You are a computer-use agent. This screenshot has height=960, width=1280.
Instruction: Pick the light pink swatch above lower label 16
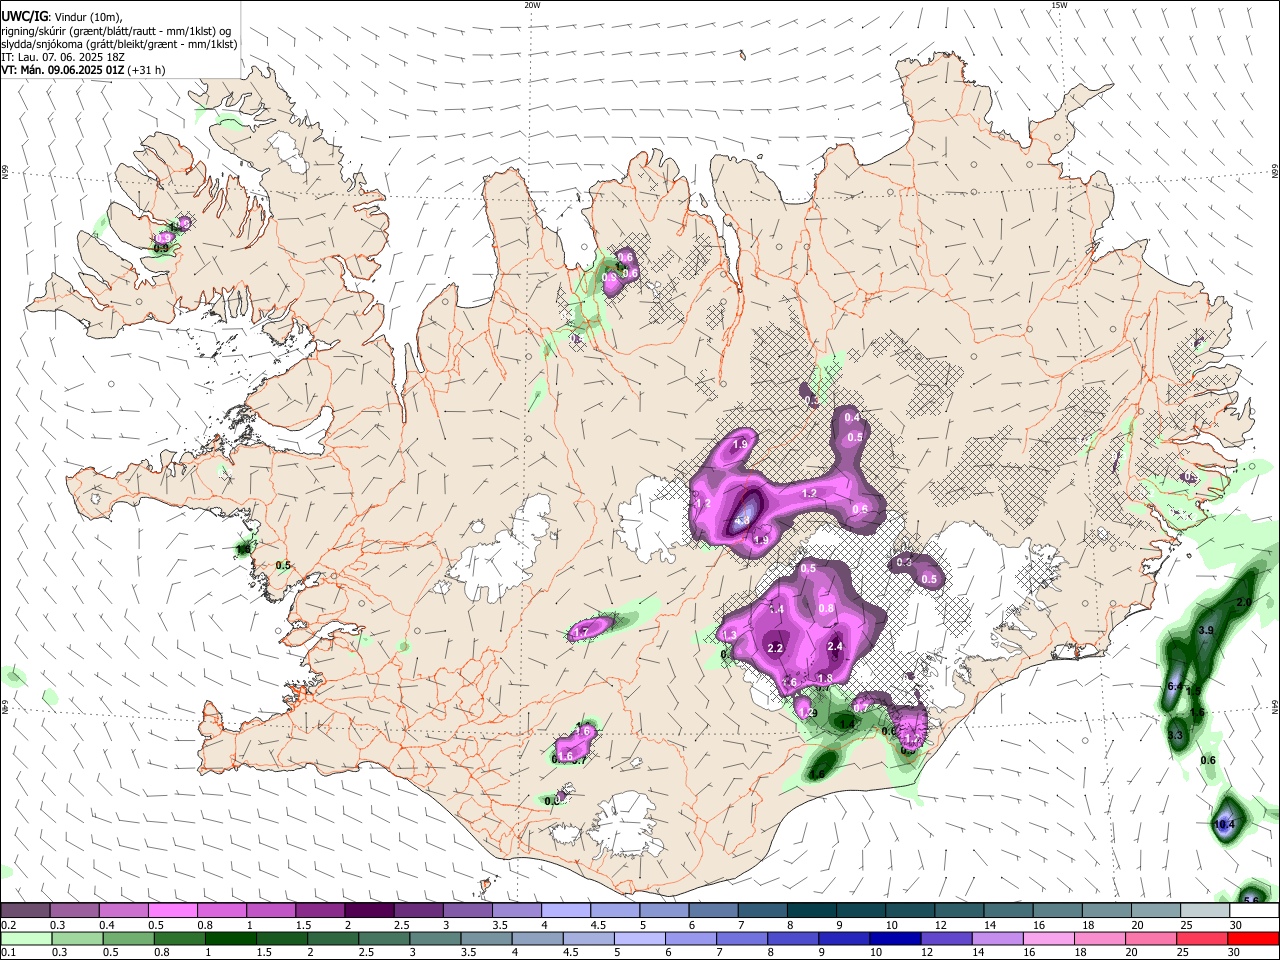point(1048,938)
